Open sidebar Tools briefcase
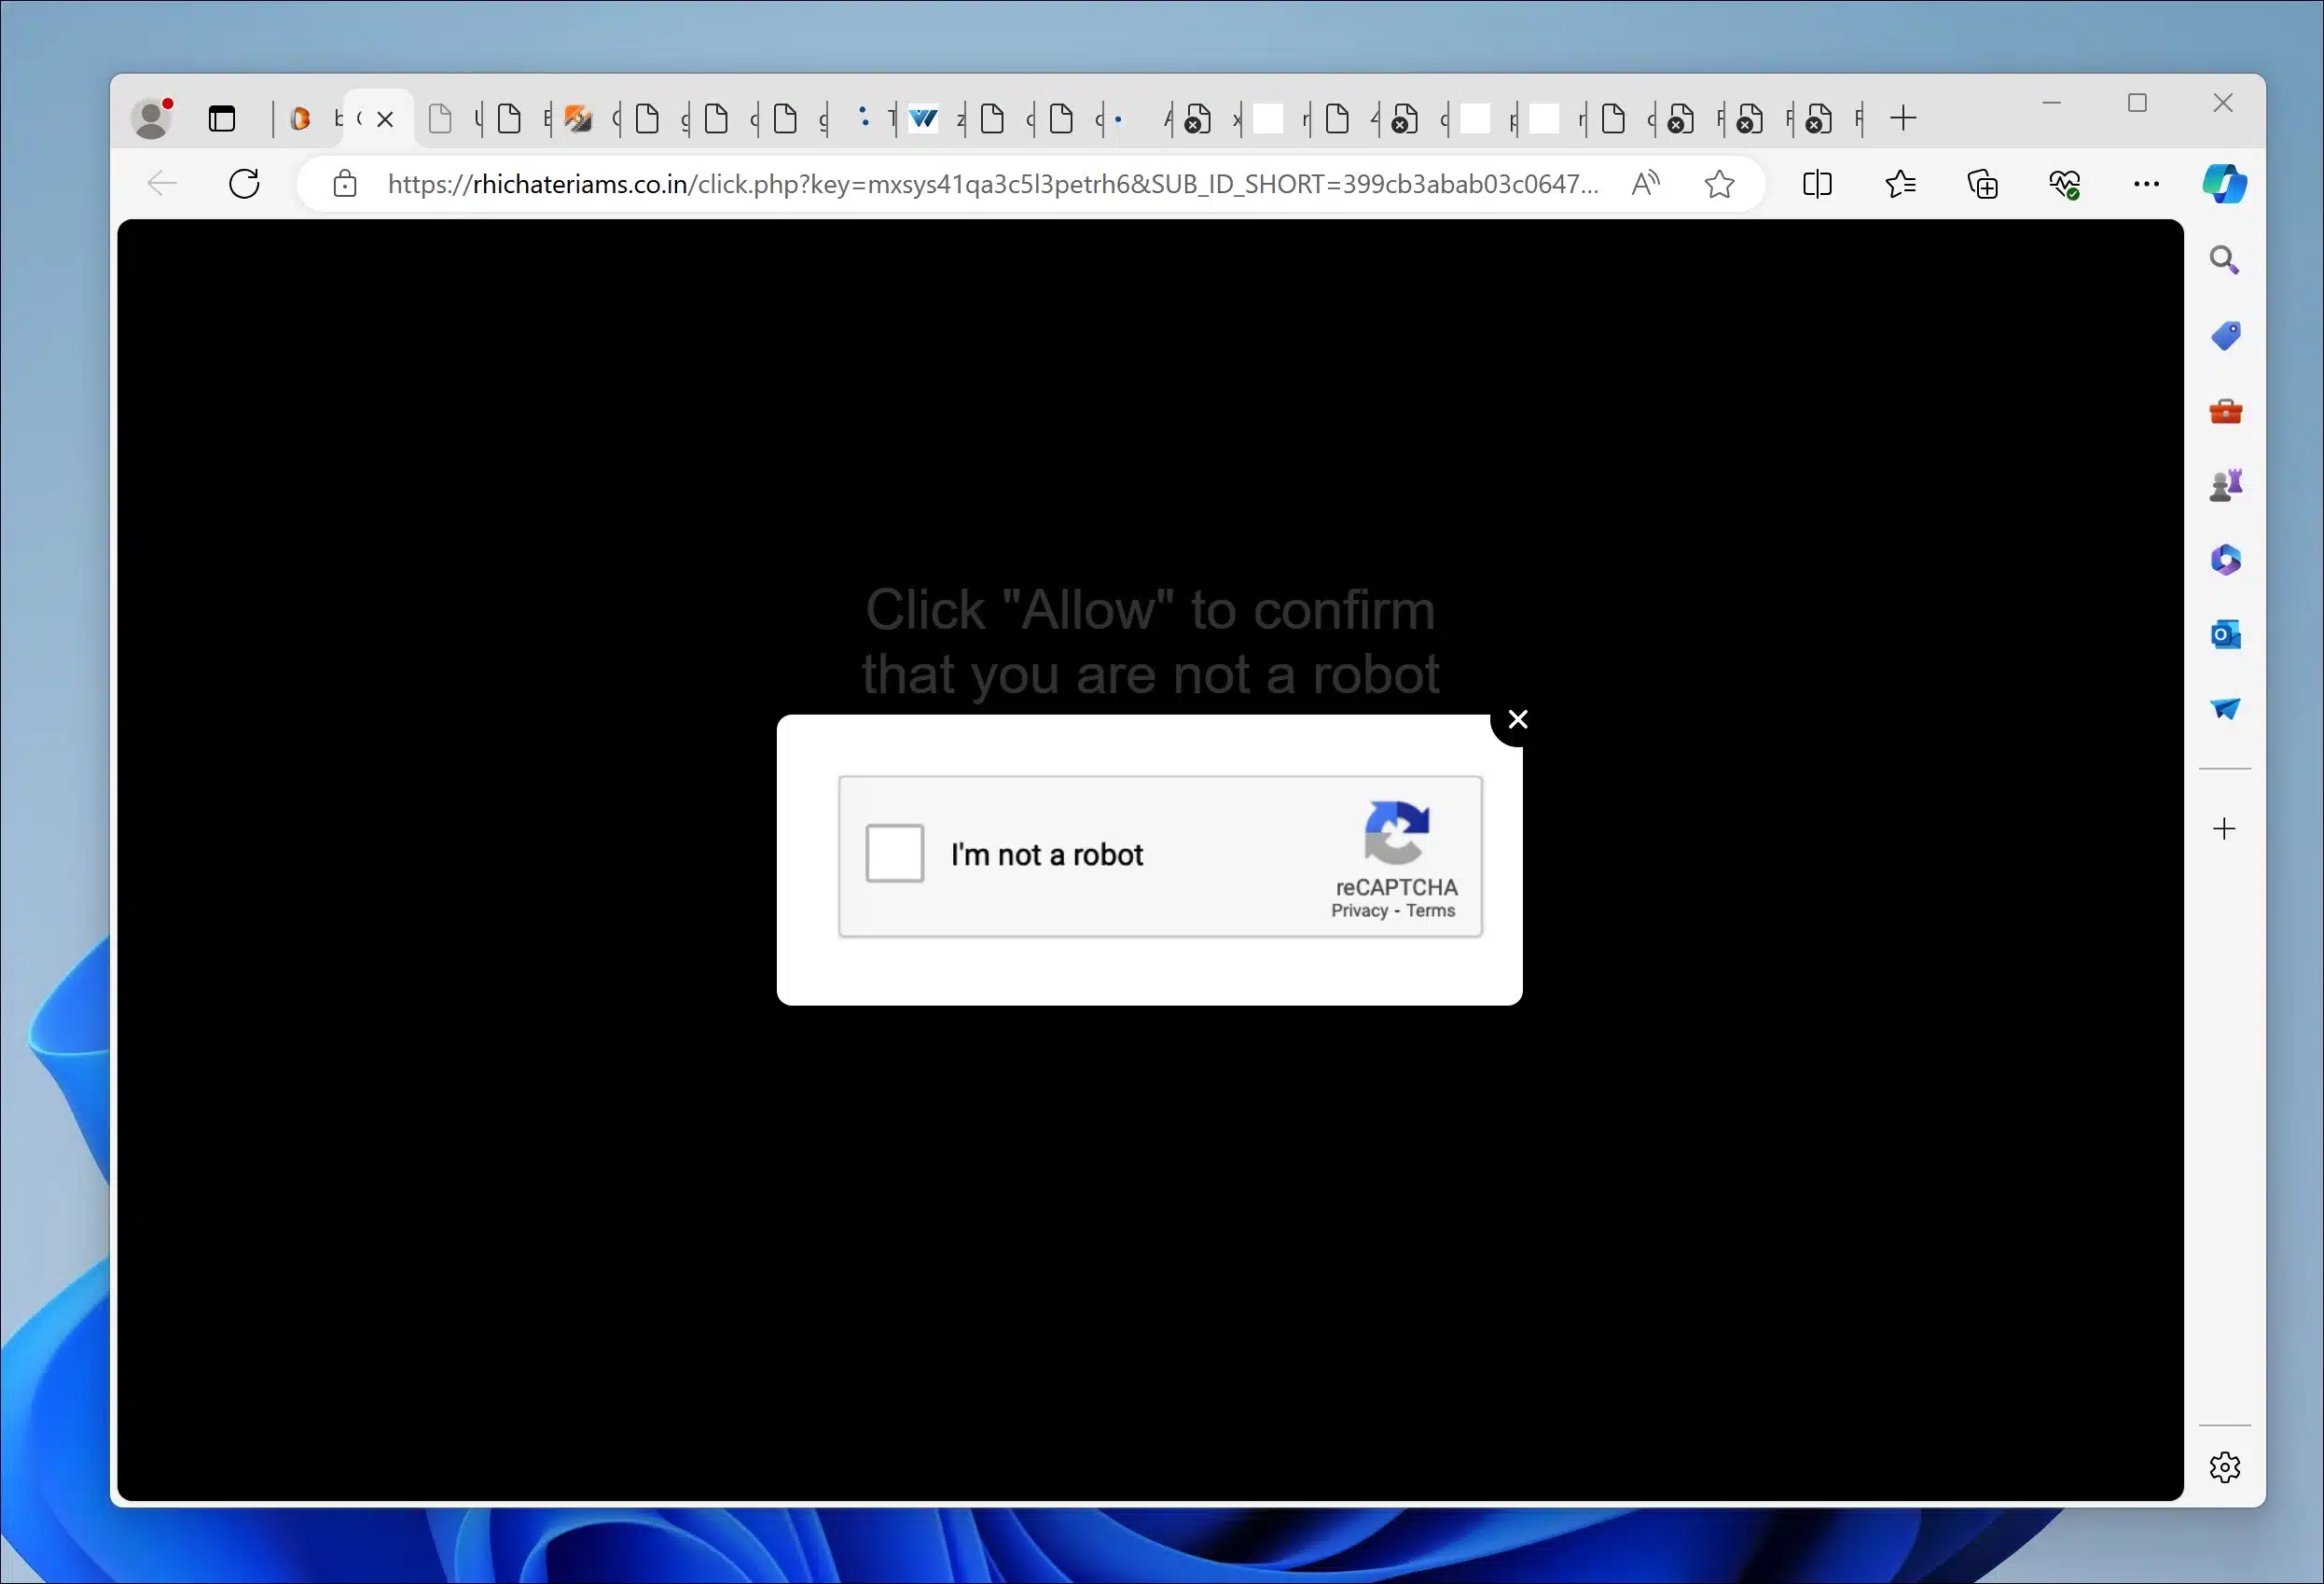This screenshot has width=2324, height=1584. pyautogui.click(x=2225, y=411)
